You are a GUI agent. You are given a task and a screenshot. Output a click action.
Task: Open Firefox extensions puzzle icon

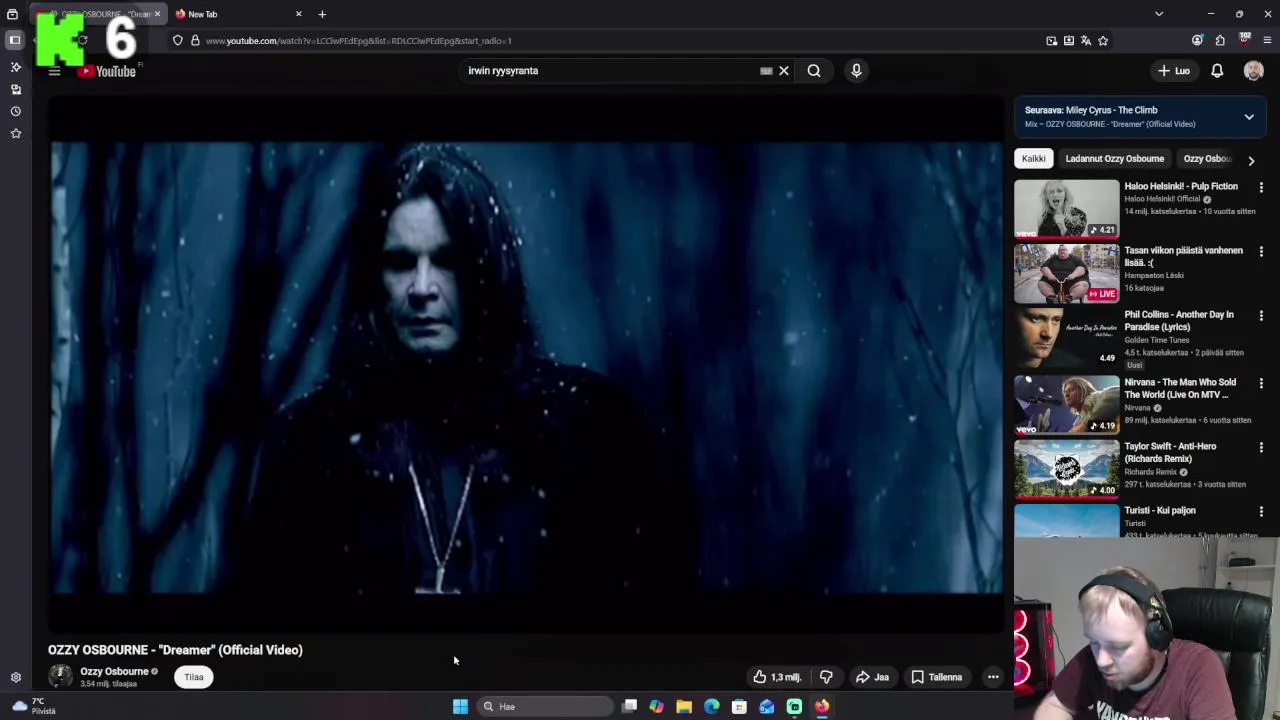click(x=1220, y=41)
